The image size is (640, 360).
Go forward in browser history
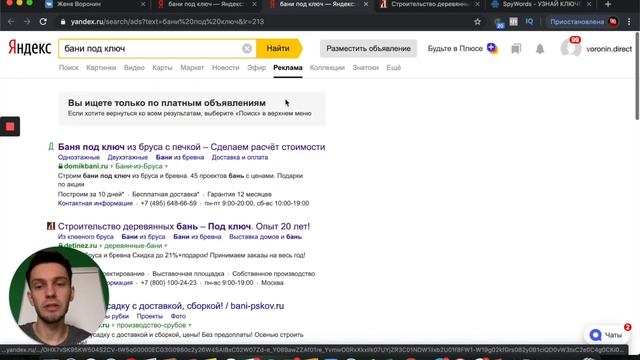coord(27,22)
